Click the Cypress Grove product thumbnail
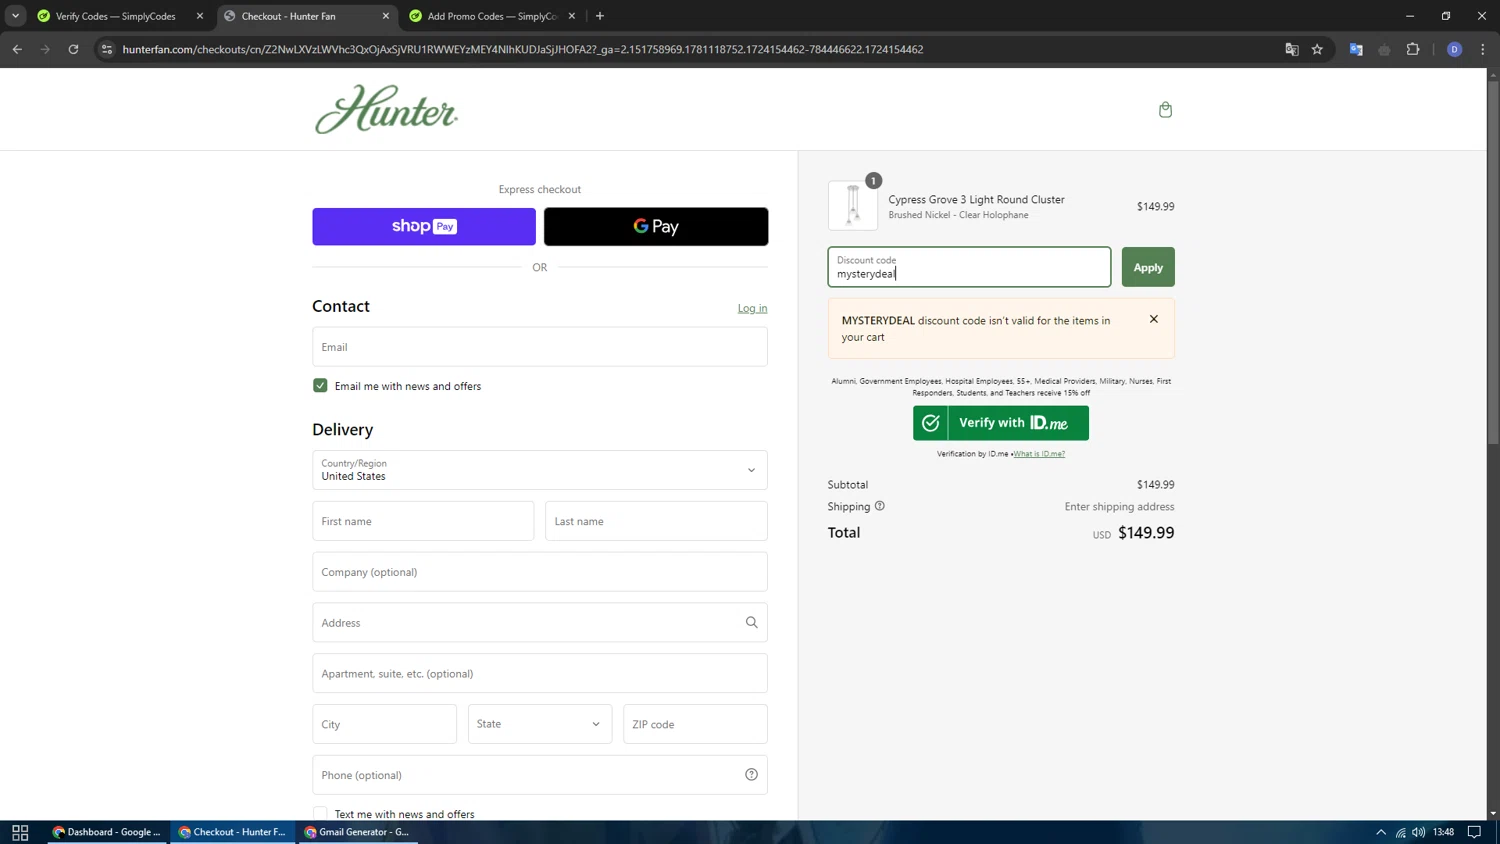The image size is (1500, 844). point(853,205)
